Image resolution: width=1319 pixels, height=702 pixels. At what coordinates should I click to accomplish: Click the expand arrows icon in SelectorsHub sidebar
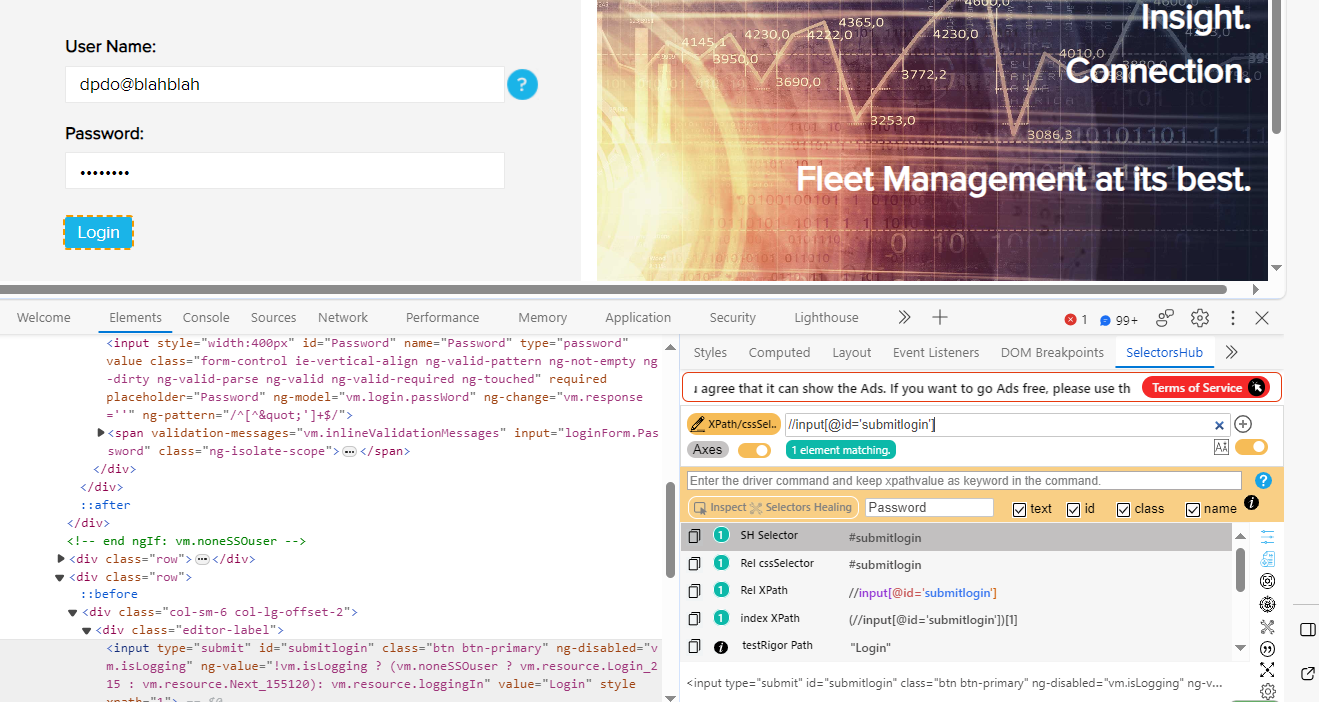pos(1268,670)
